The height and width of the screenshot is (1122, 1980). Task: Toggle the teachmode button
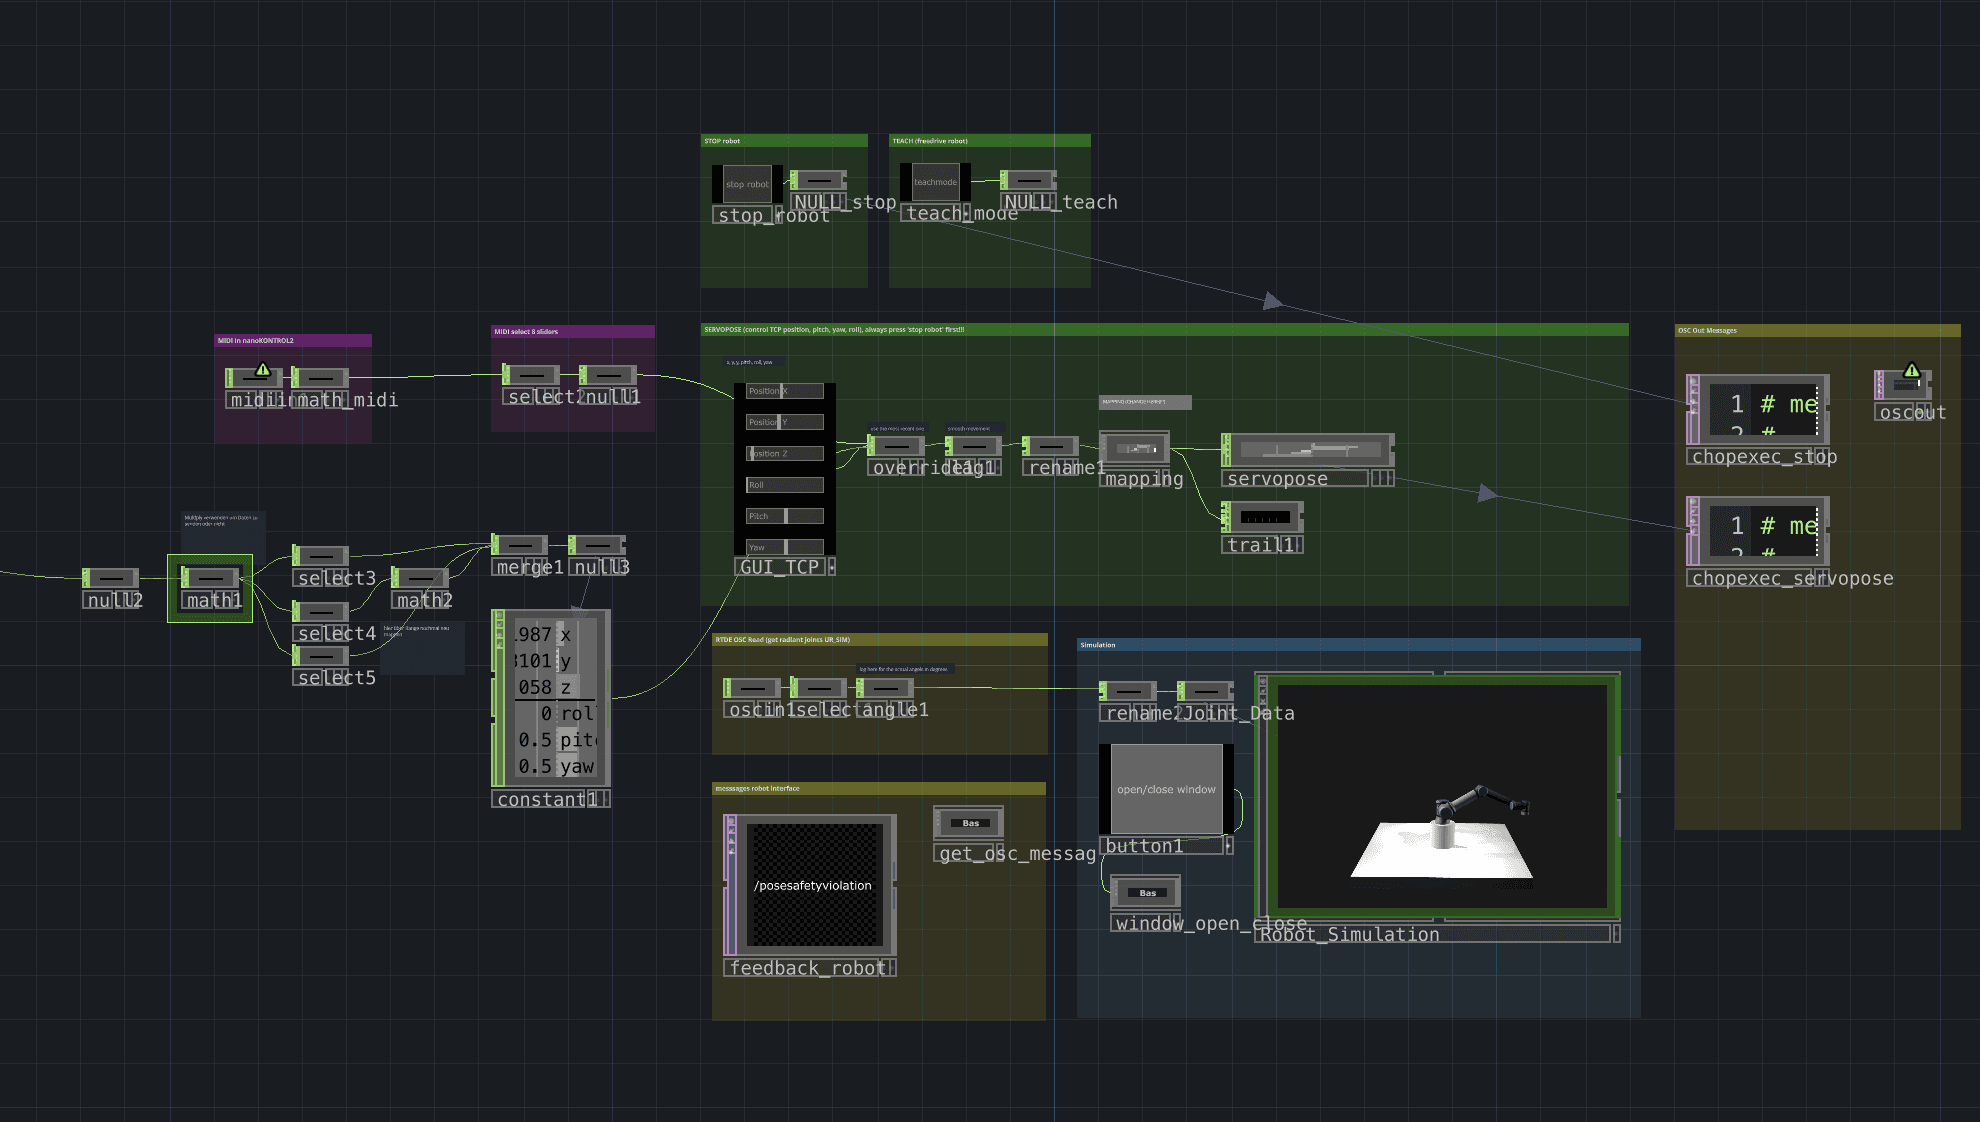935,182
